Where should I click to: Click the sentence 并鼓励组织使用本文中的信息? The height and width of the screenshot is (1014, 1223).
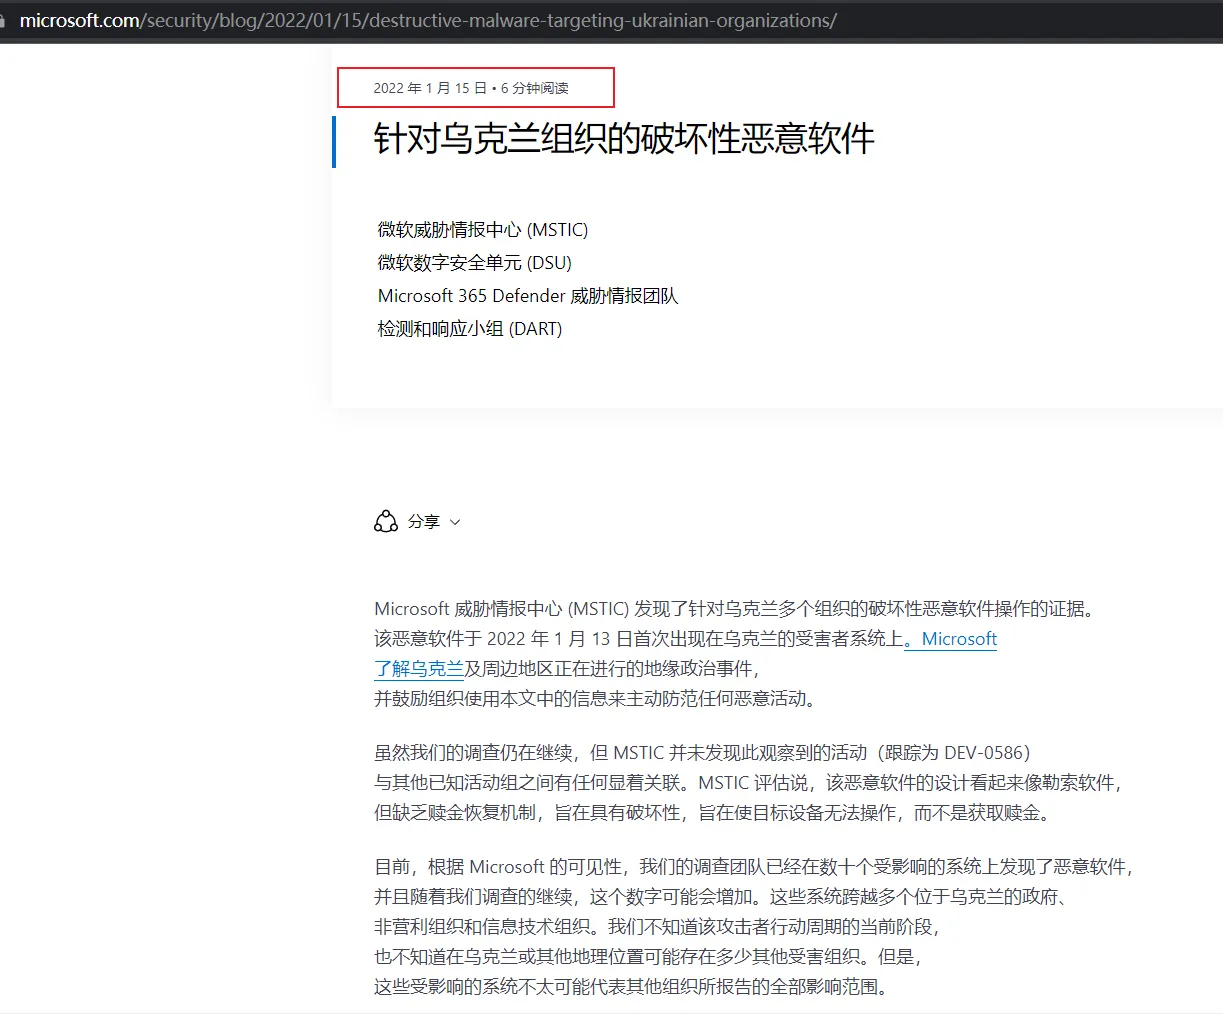click(598, 699)
